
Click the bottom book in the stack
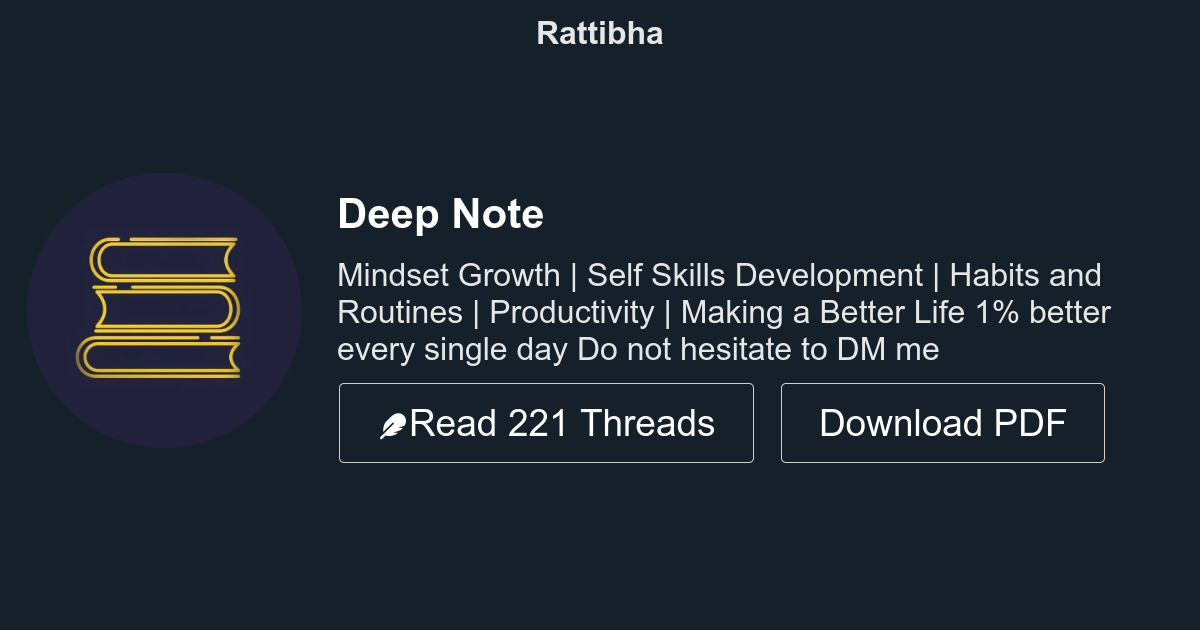[160, 357]
